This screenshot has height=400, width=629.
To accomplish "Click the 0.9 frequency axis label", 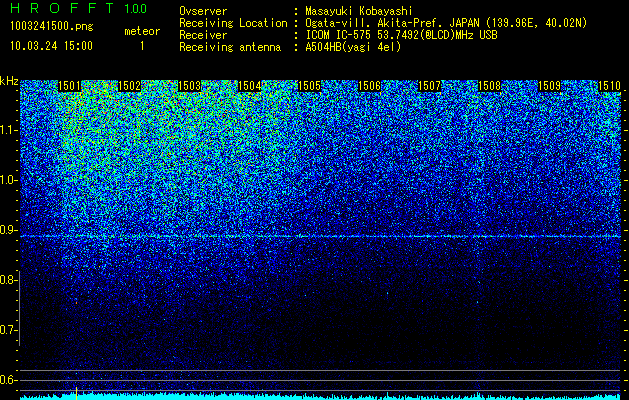I will (x=9, y=230).
